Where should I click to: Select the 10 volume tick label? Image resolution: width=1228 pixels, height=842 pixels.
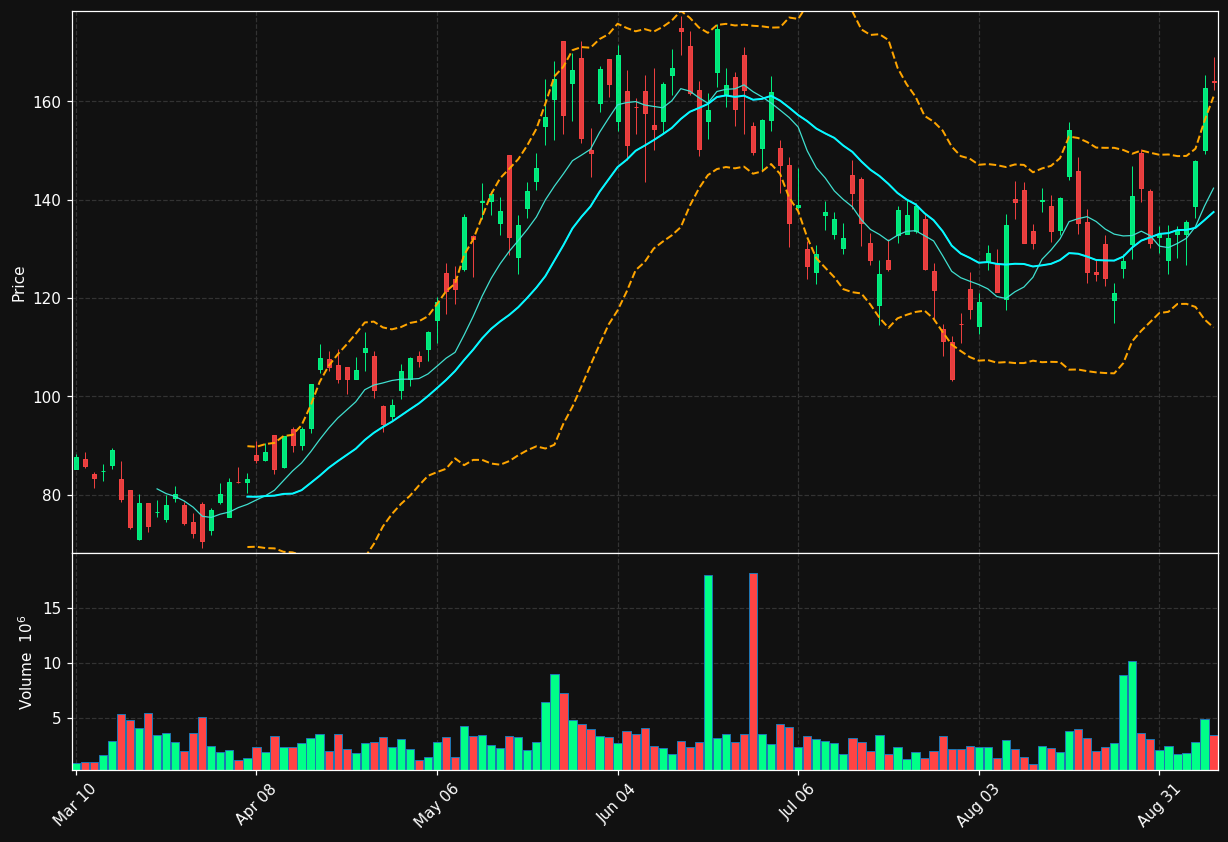click(x=52, y=663)
